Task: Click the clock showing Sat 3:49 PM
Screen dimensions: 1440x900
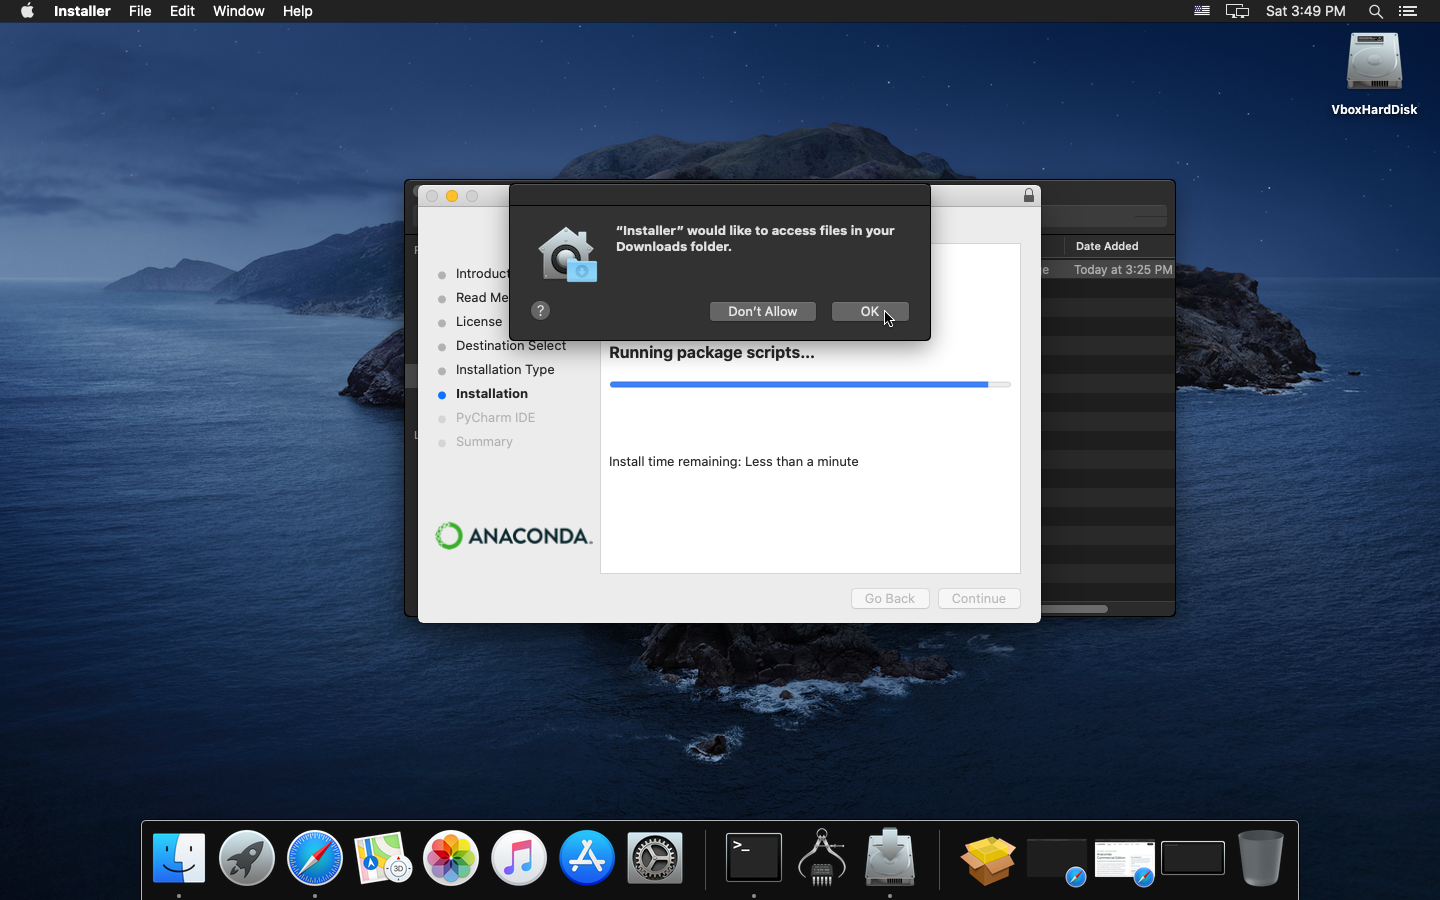Action: point(1306,11)
